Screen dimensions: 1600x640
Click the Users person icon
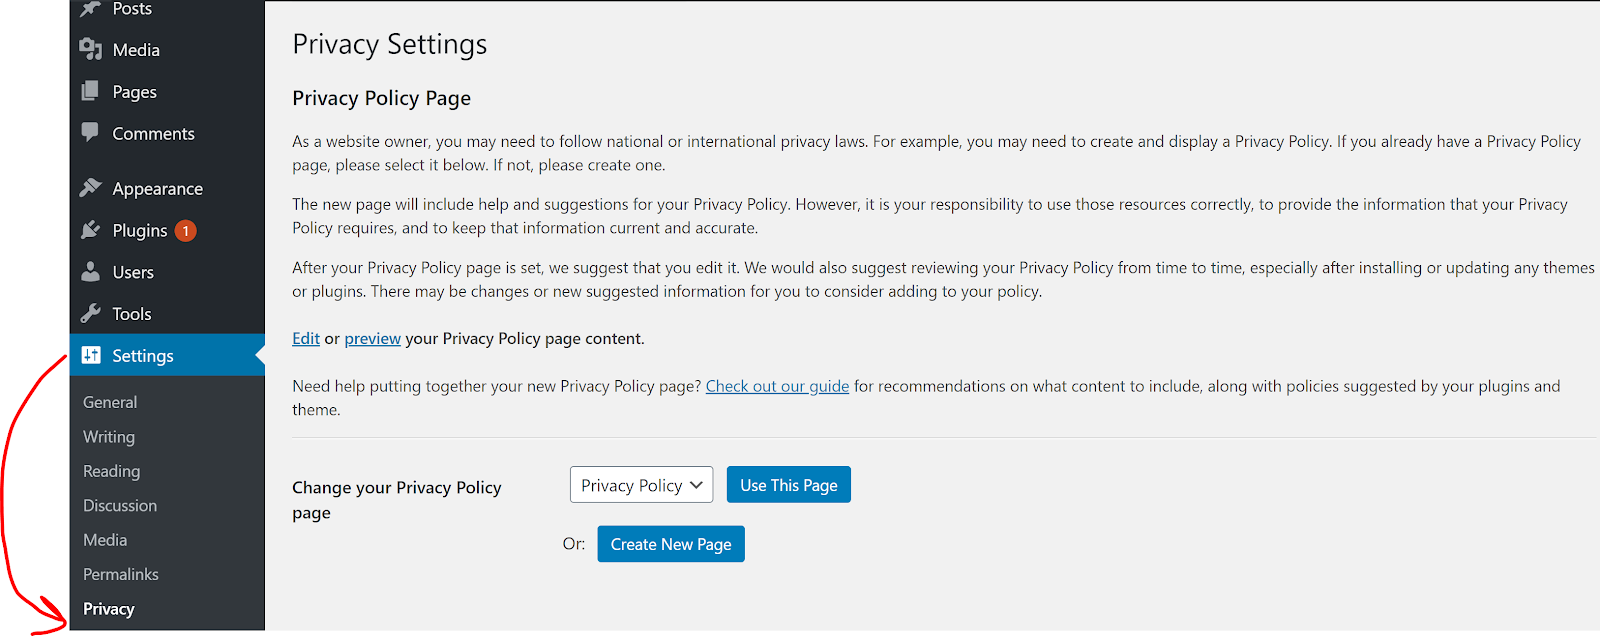91,271
